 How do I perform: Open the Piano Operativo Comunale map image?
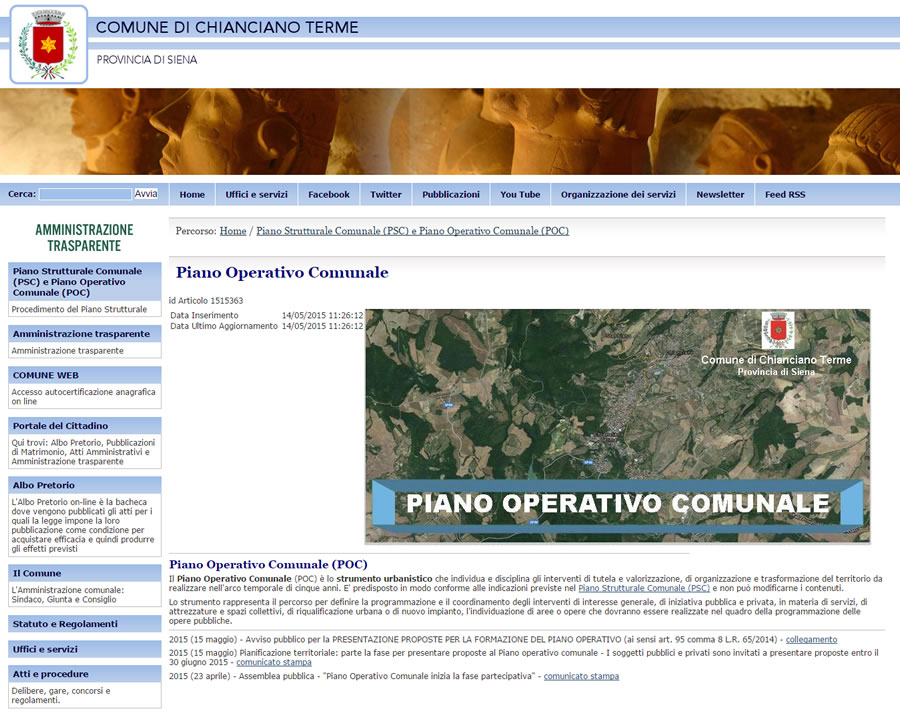tap(617, 425)
